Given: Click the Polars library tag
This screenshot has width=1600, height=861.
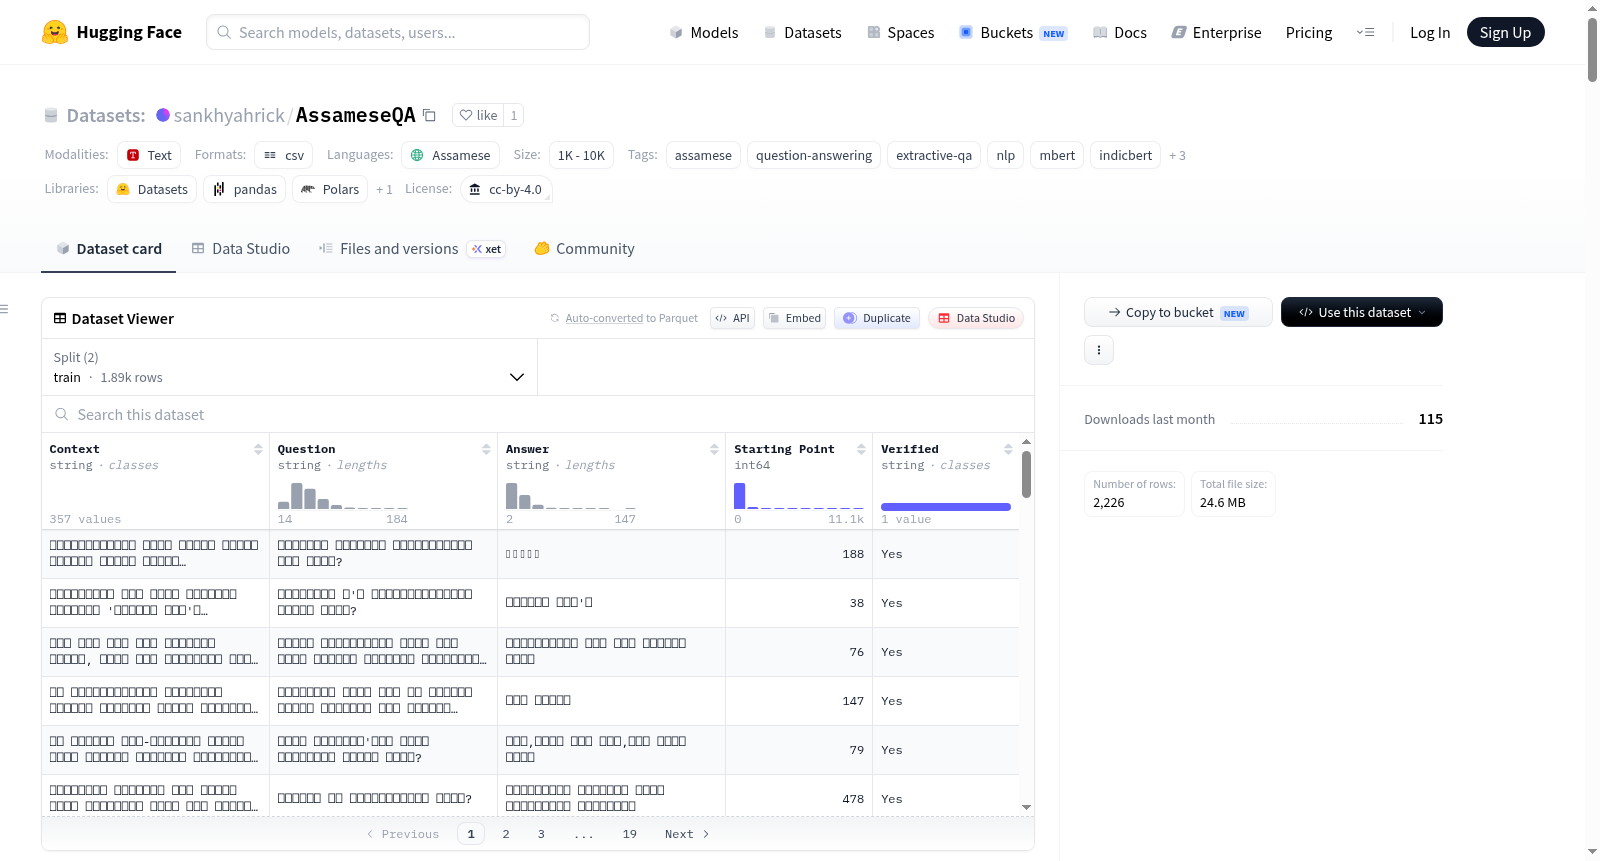Looking at the screenshot, I should coord(330,189).
